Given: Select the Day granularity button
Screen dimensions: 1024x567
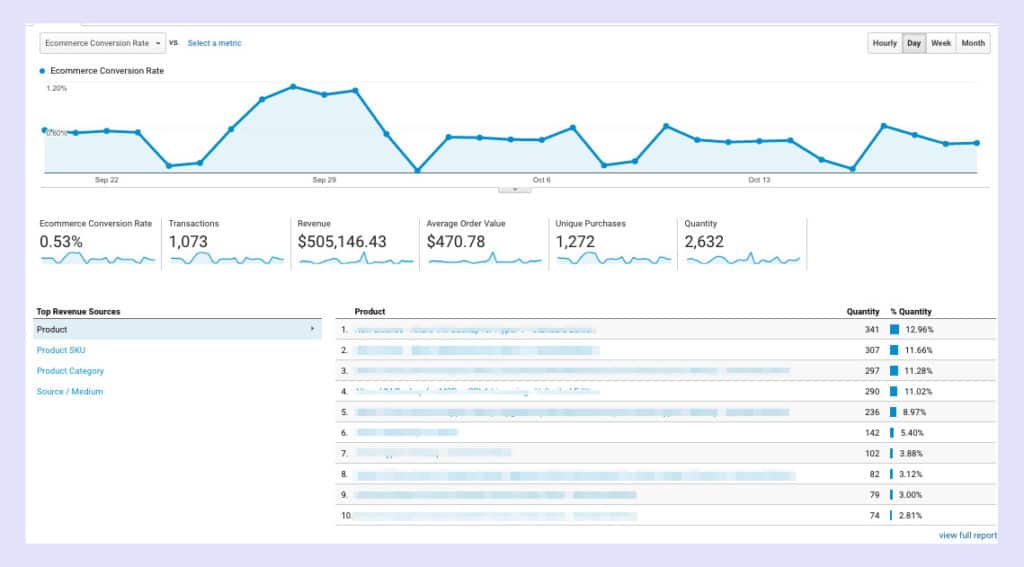Looking at the screenshot, I should pyautogui.click(x=914, y=43).
